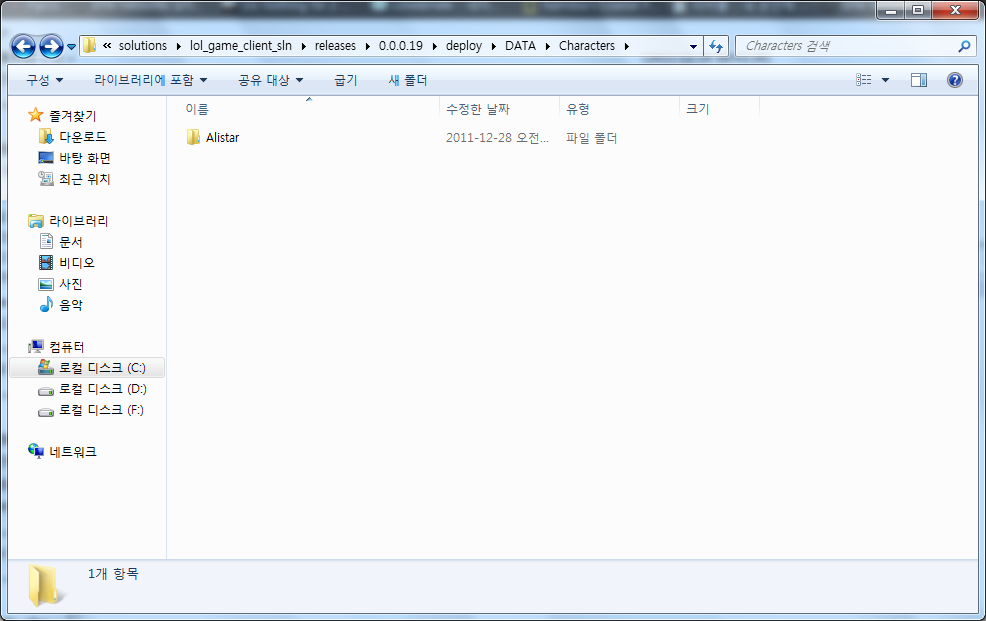Click the '2011-12-28 오전...' date cell
The width and height of the screenshot is (986, 621).
497,138
